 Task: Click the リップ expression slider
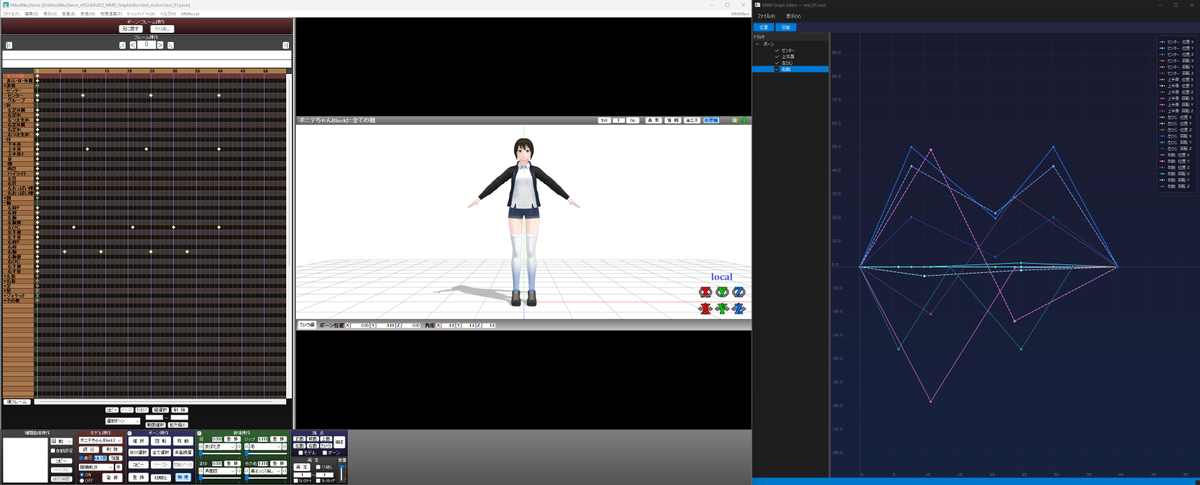click(266, 453)
